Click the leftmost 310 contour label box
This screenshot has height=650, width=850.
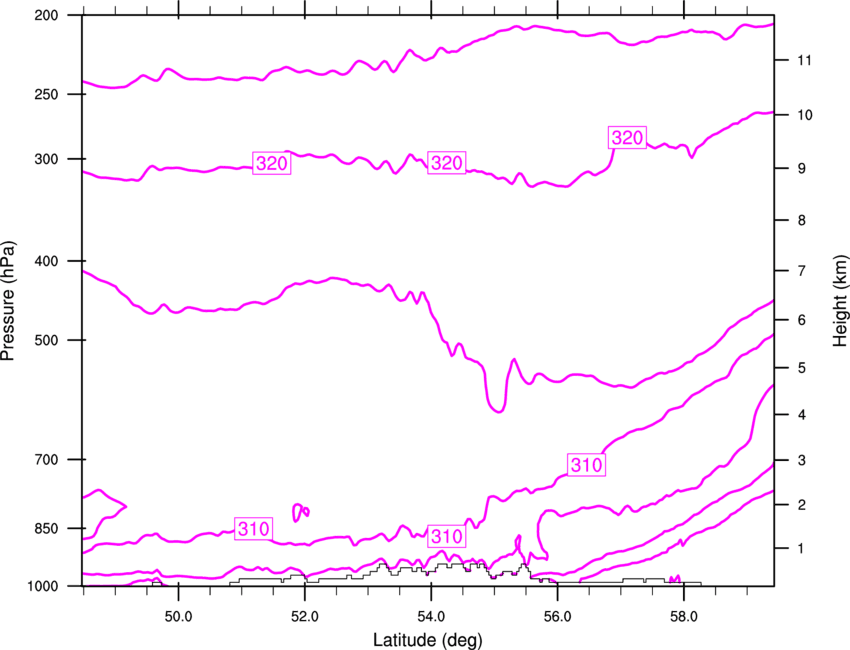click(x=254, y=528)
